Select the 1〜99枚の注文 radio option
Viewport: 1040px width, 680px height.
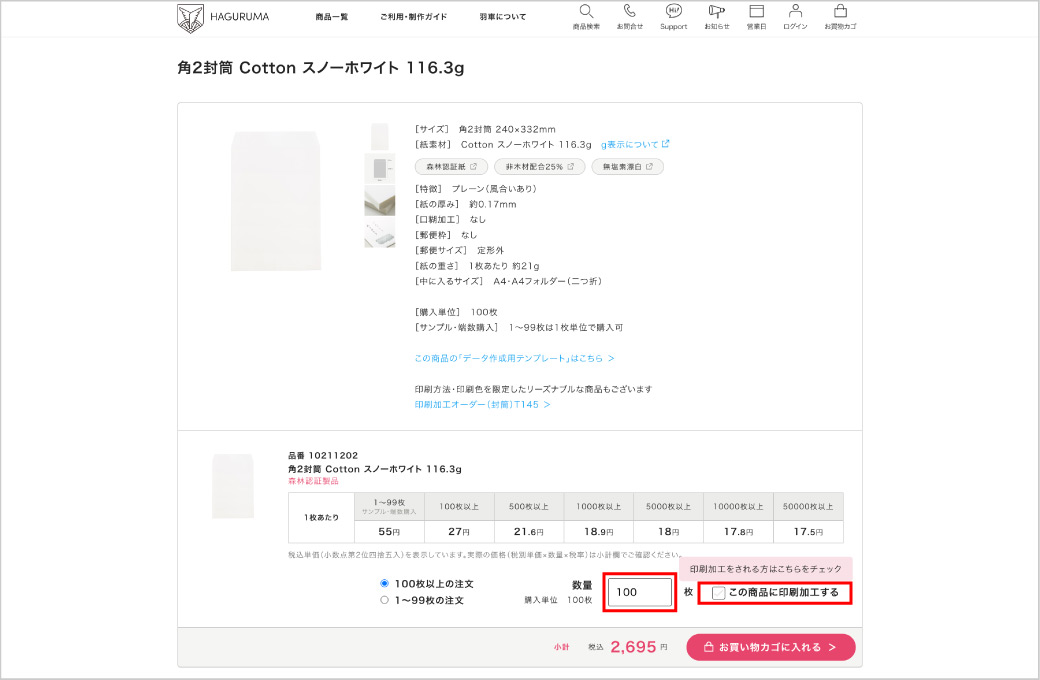pyautogui.click(x=384, y=600)
